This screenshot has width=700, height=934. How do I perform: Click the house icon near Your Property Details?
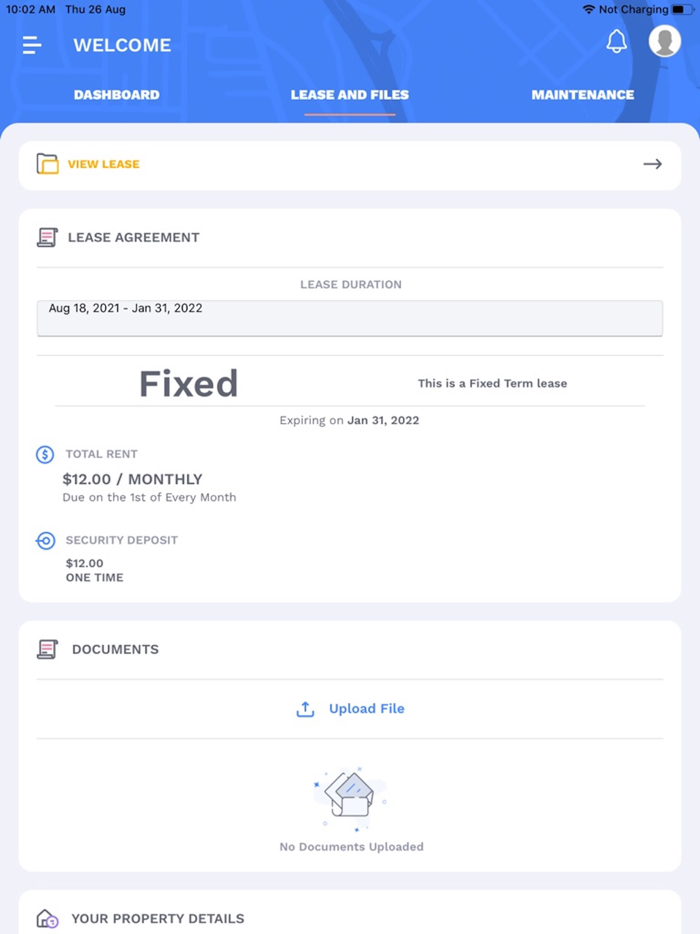pos(46,918)
